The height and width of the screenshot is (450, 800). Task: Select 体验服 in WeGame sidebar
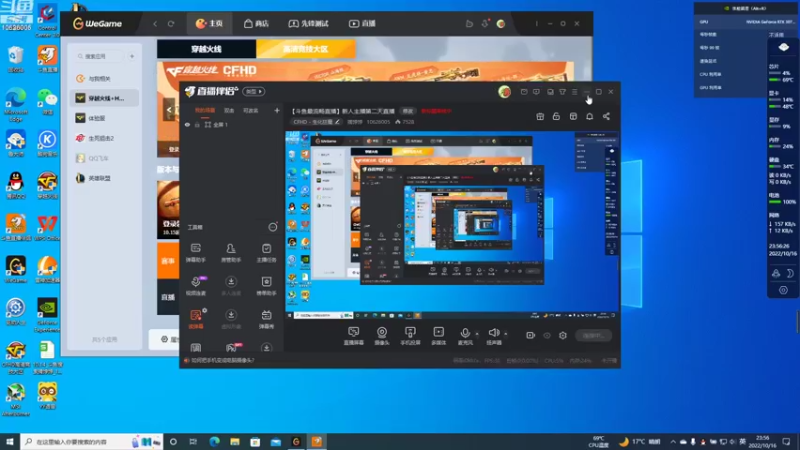[105, 118]
